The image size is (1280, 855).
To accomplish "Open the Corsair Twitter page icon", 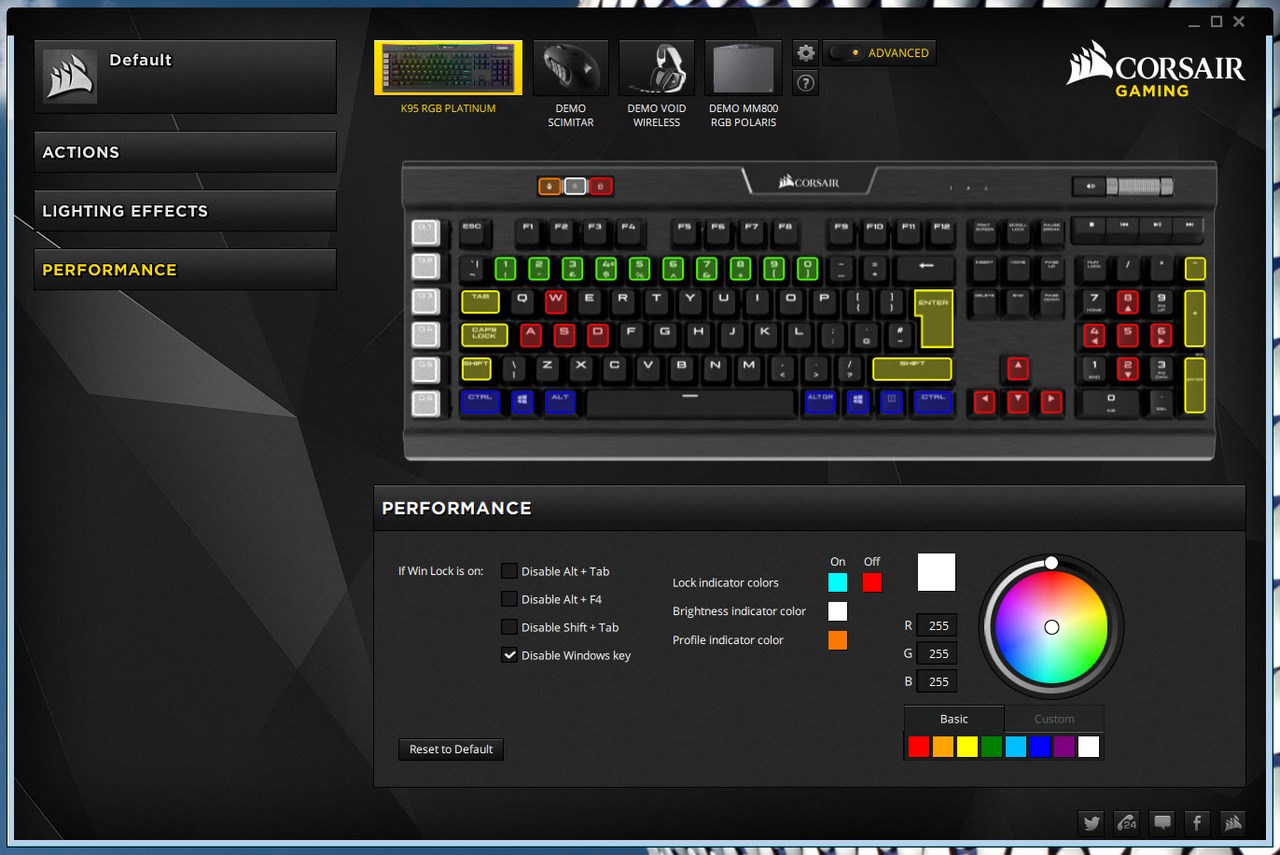I will 1092,823.
